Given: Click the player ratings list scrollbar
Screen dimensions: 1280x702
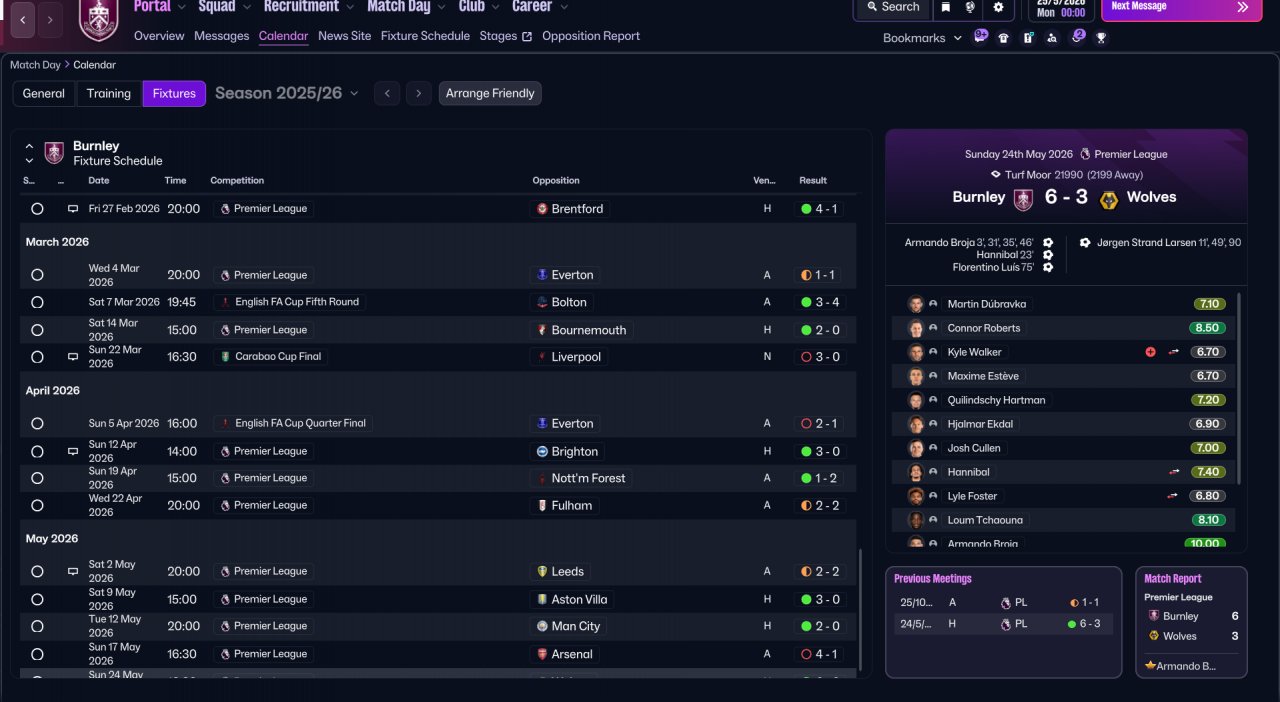Looking at the screenshot, I should (x=1240, y=388).
